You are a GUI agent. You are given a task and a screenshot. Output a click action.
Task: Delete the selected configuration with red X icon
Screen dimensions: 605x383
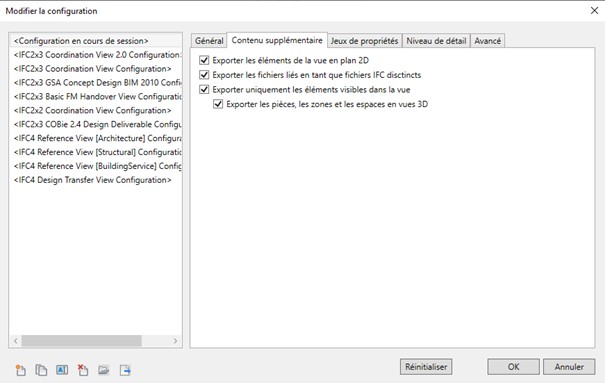[83, 370]
